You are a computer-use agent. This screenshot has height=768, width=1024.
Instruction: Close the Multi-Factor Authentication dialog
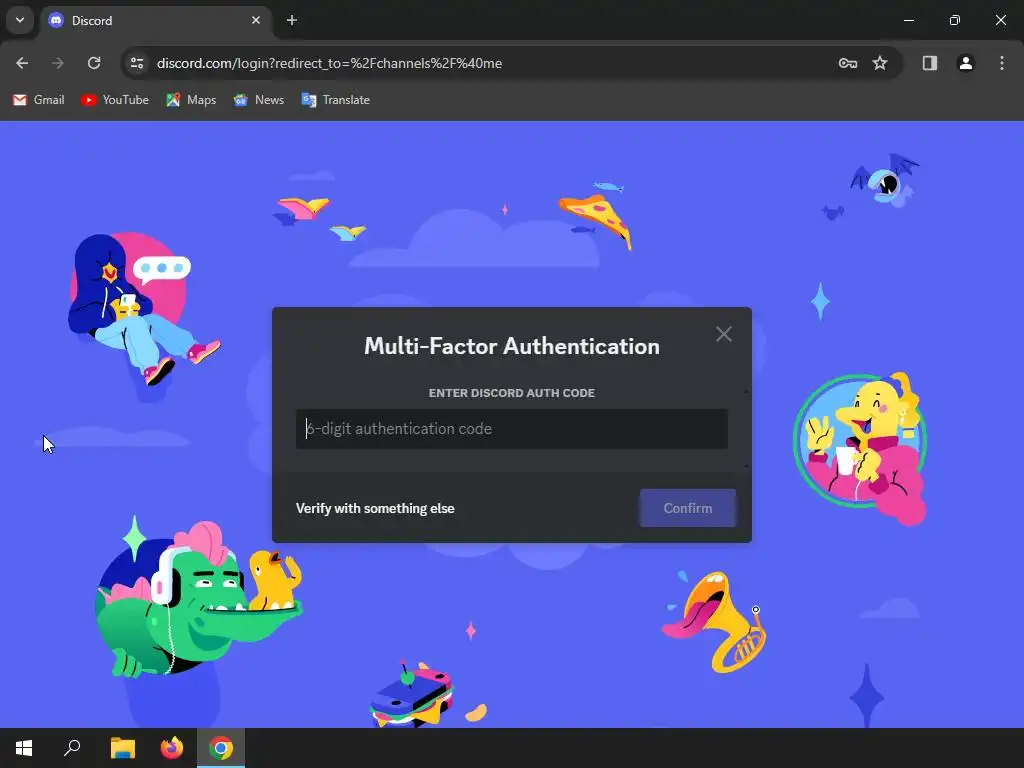pyautogui.click(x=724, y=334)
